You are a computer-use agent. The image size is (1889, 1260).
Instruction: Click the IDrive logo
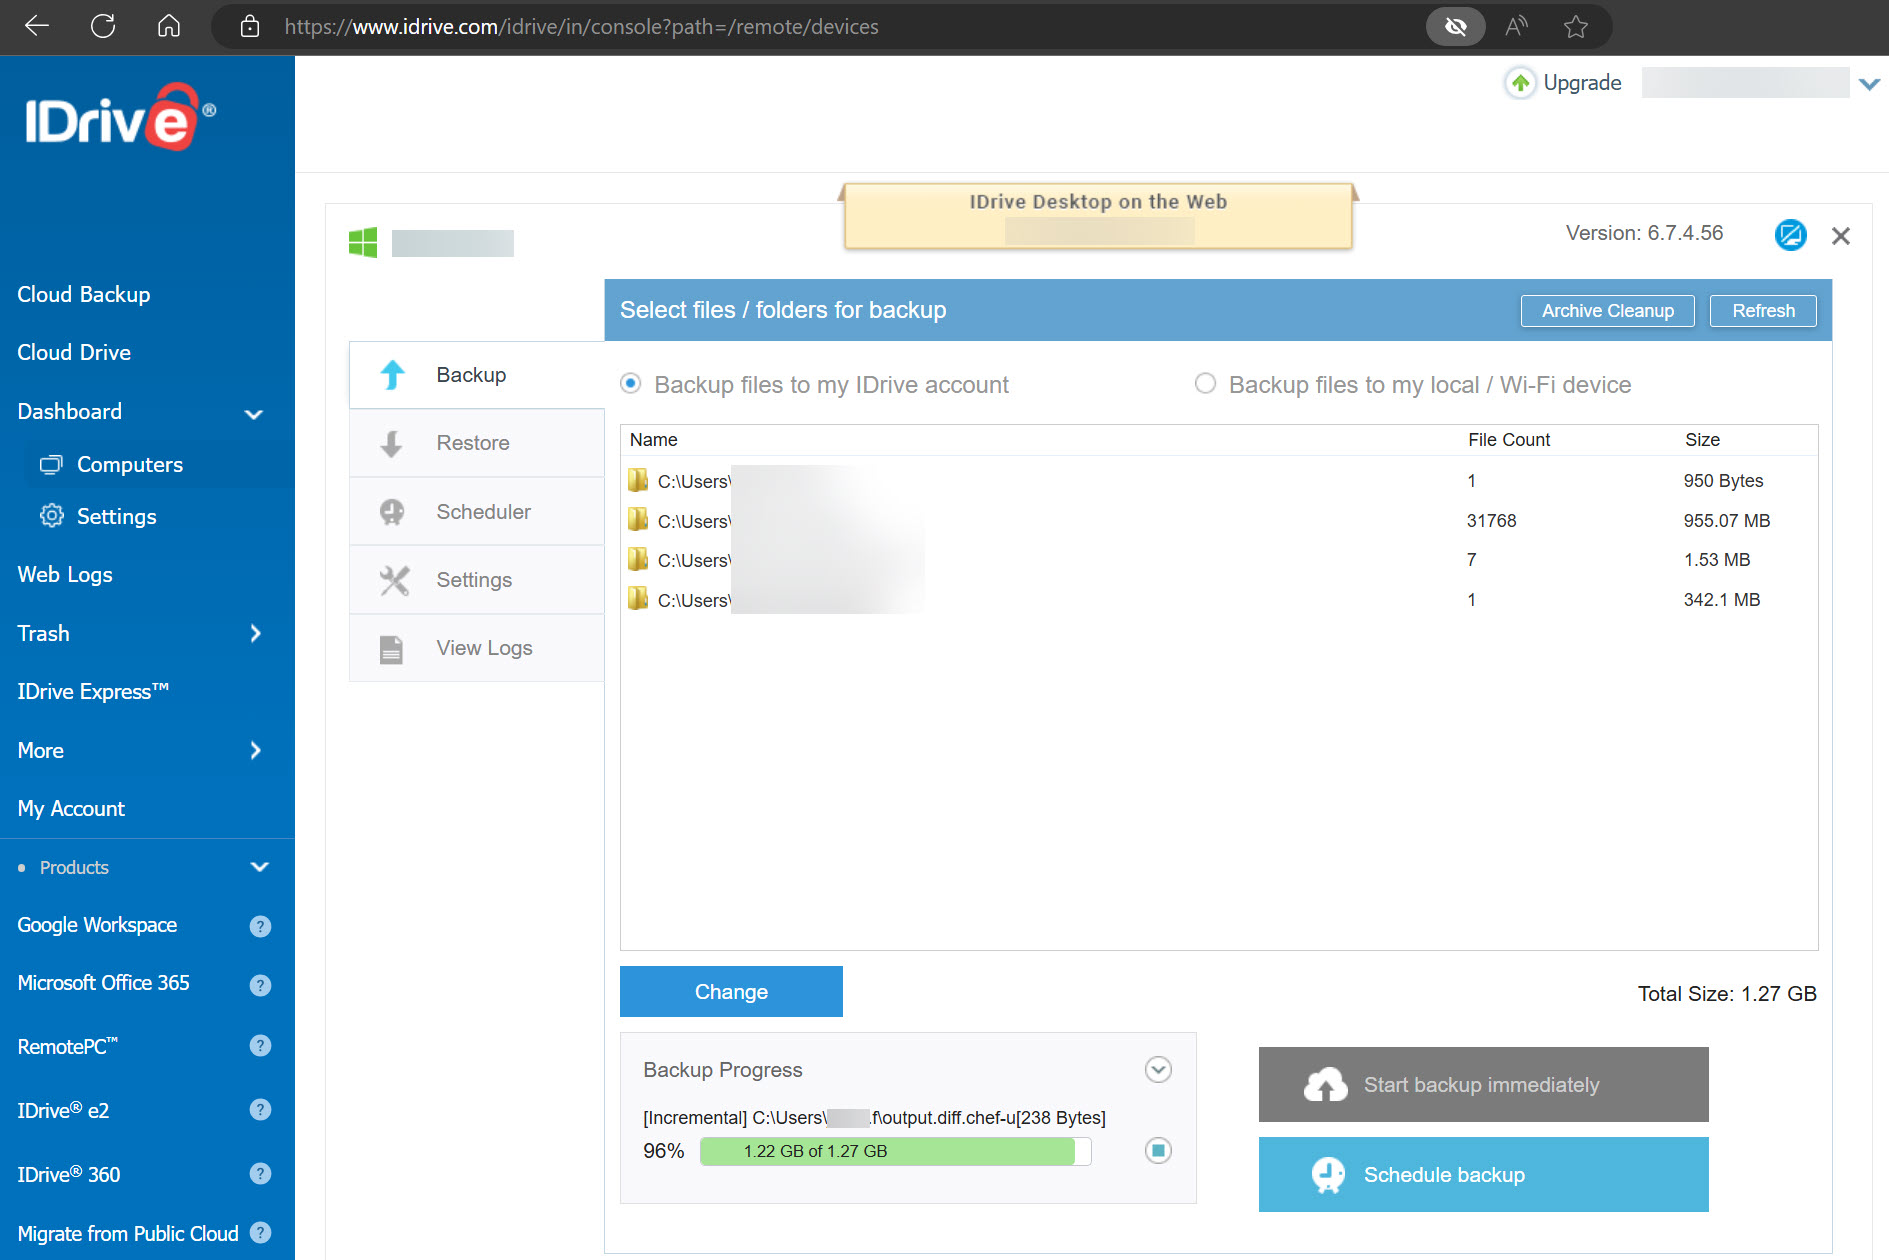pyautogui.click(x=120, y=118)
